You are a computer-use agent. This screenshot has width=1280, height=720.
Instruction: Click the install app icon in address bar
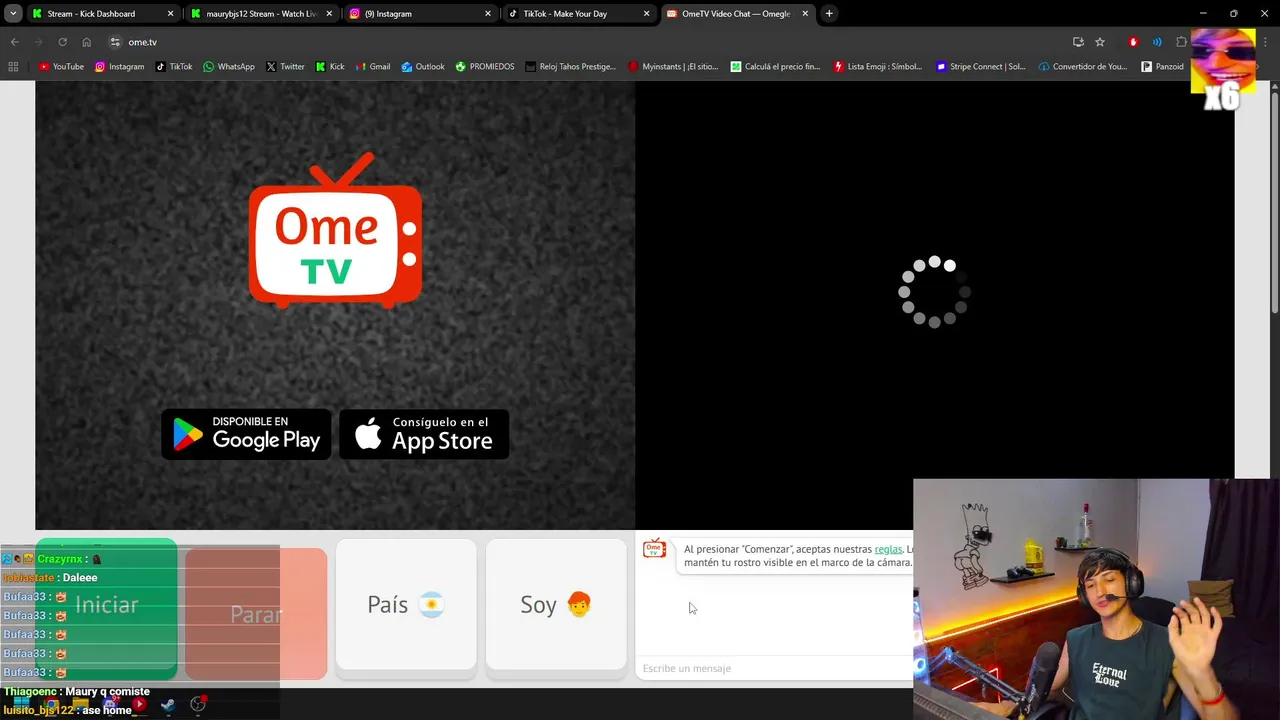[1078, 42]
